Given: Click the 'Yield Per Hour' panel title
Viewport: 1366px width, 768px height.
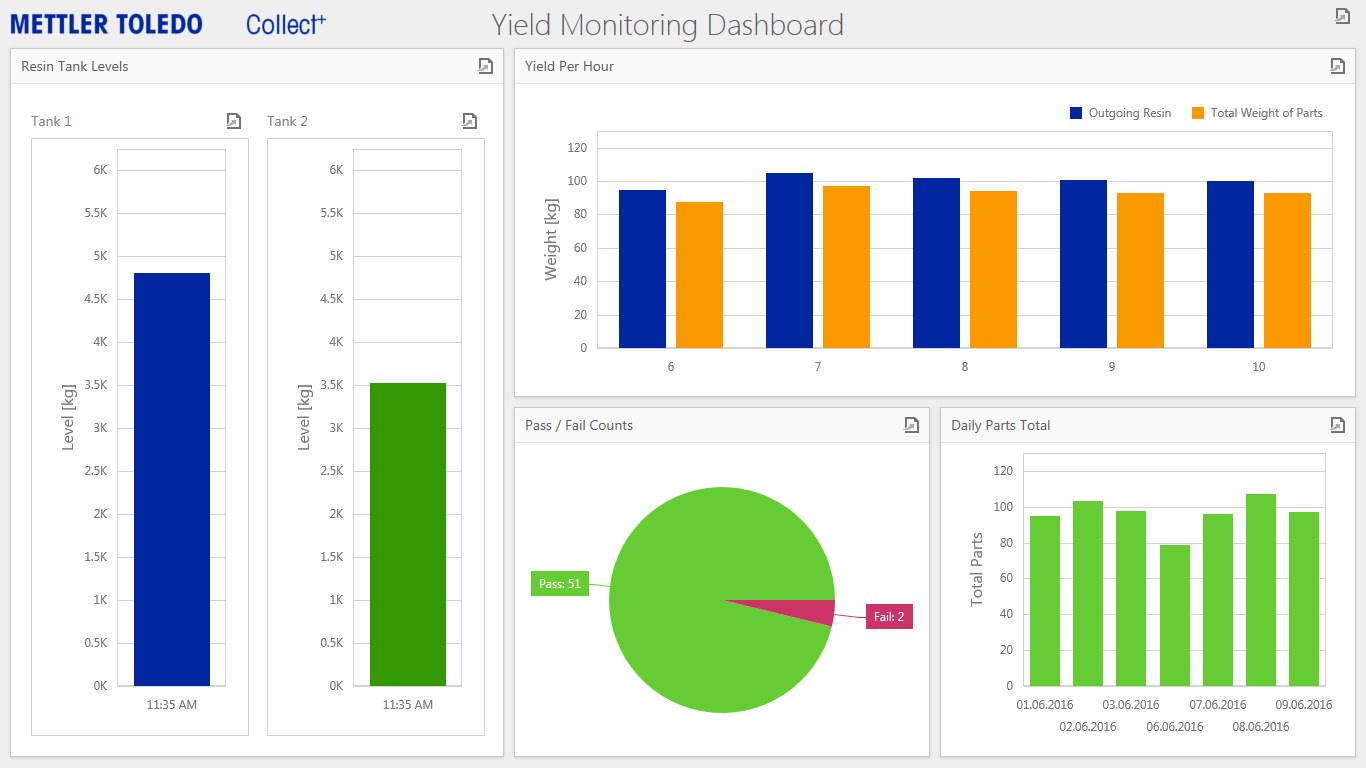Looking at the screenshot, I should point(570,66).
